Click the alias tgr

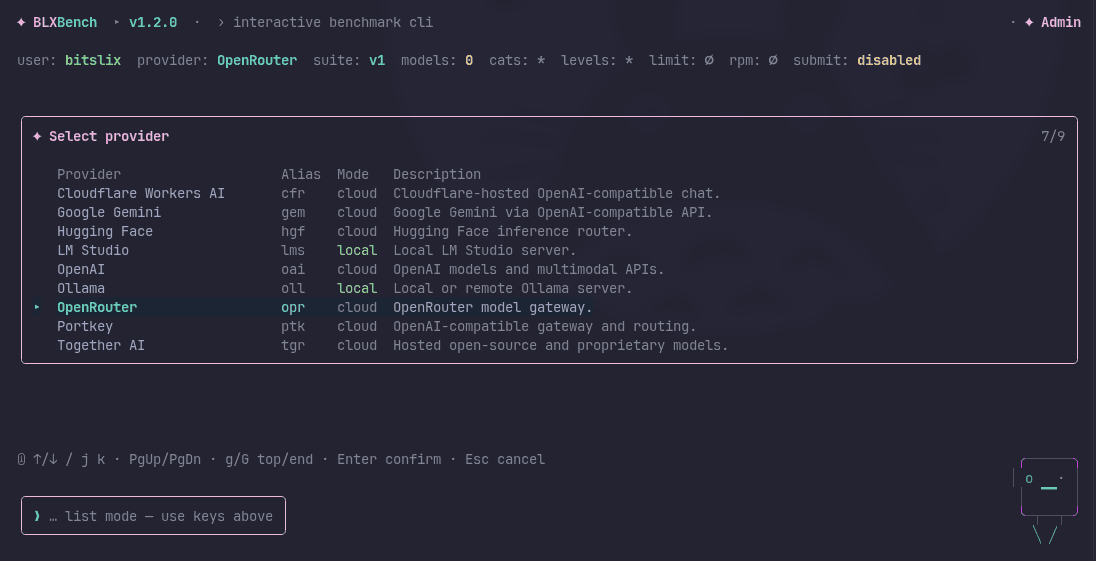coord(293,345)
